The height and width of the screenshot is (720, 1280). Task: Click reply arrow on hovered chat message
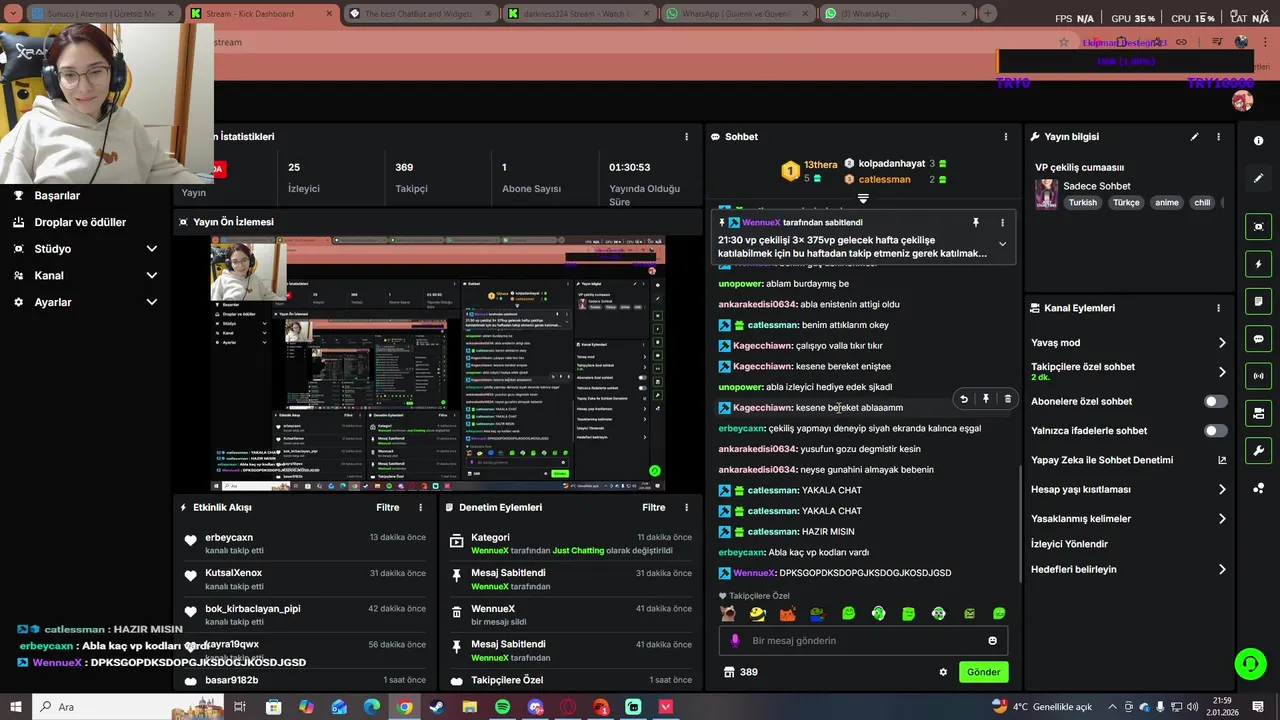[964, 399]
